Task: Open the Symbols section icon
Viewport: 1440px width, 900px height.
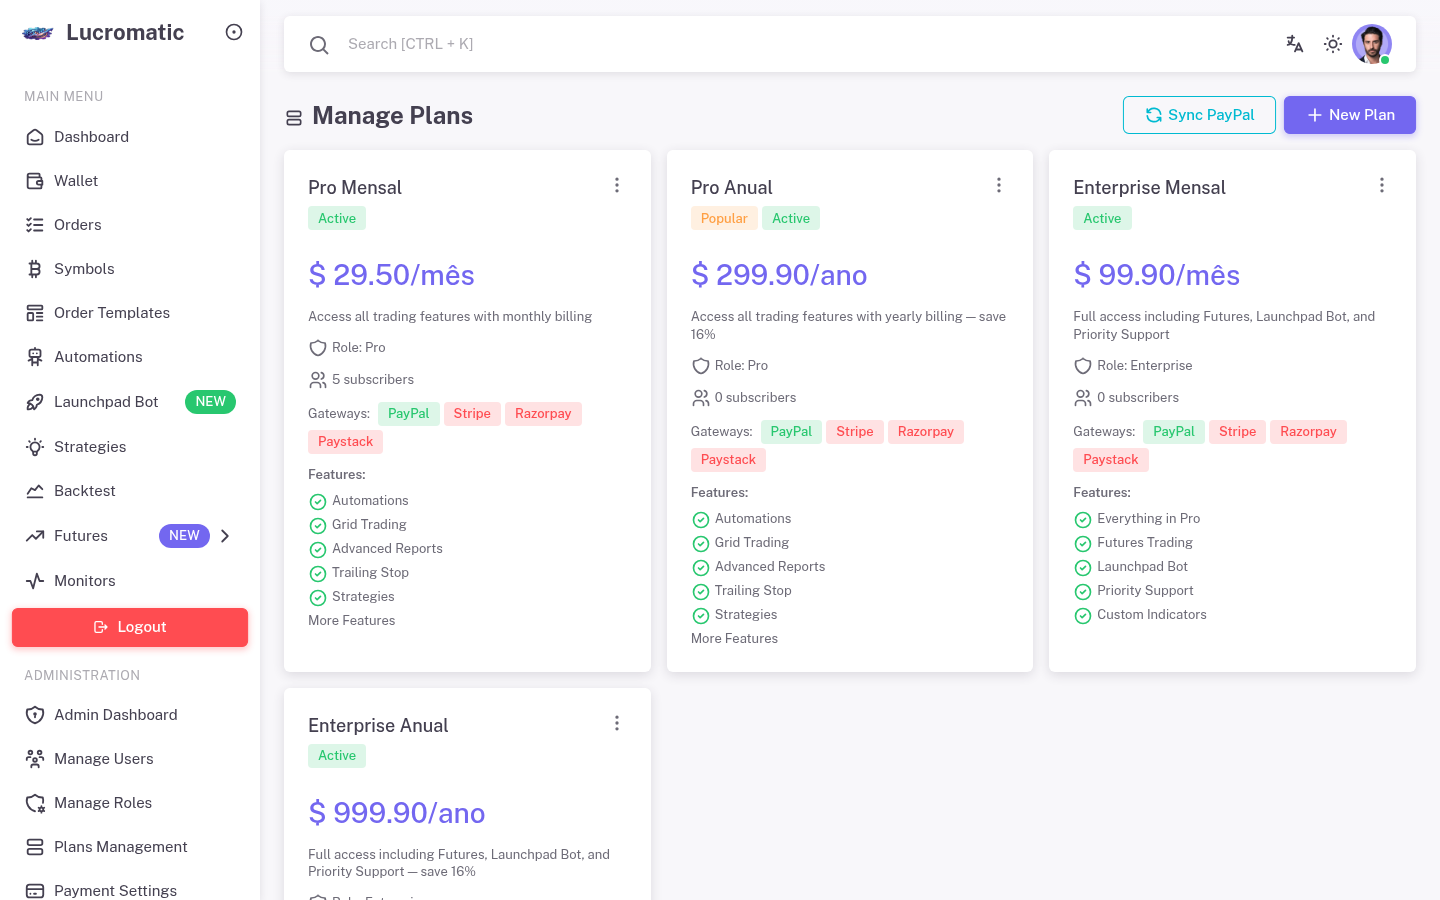Action: click(35, 269)
